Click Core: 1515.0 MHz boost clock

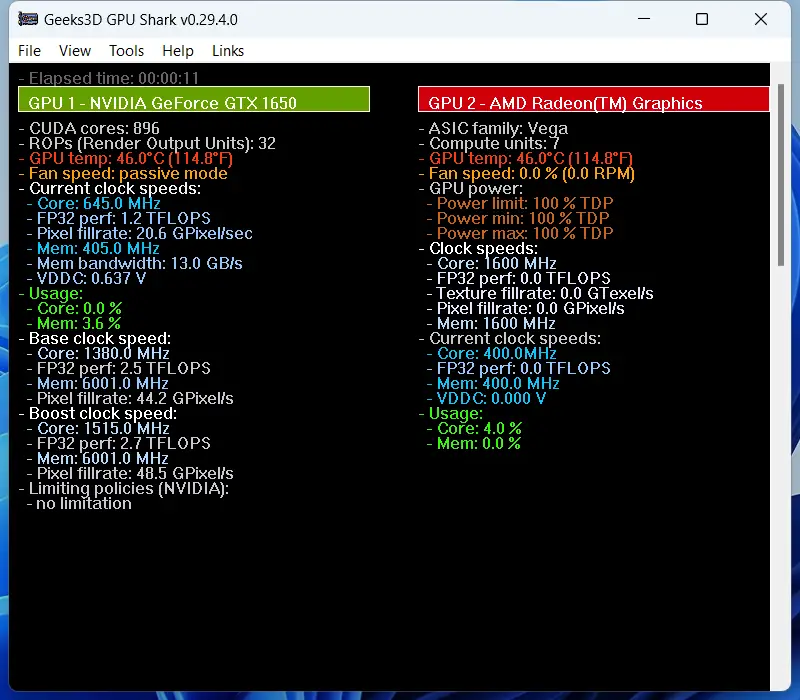click(98, 428)
